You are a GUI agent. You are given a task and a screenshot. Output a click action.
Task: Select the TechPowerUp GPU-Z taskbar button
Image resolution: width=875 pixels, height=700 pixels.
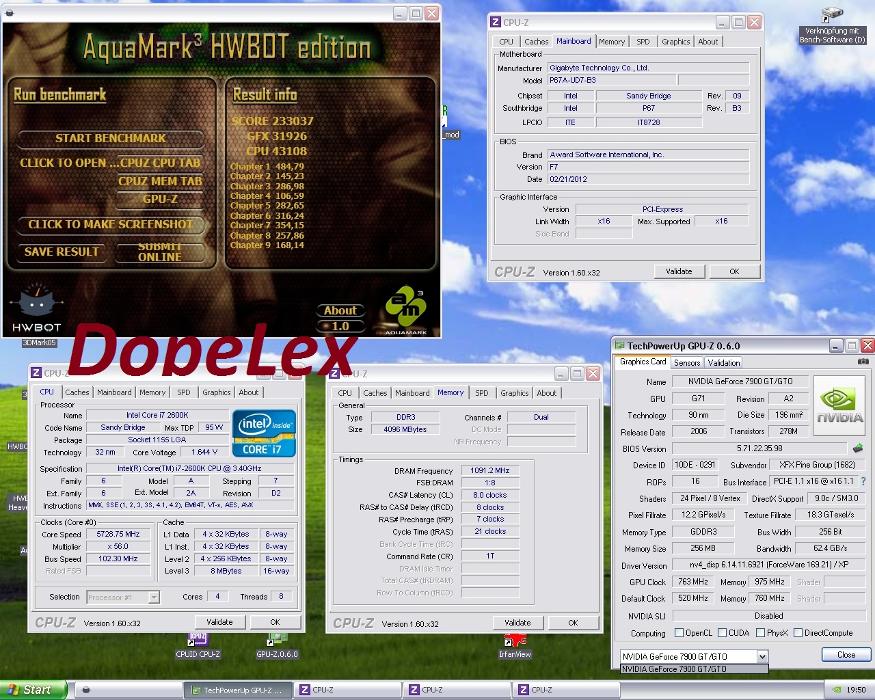point(238,690)
